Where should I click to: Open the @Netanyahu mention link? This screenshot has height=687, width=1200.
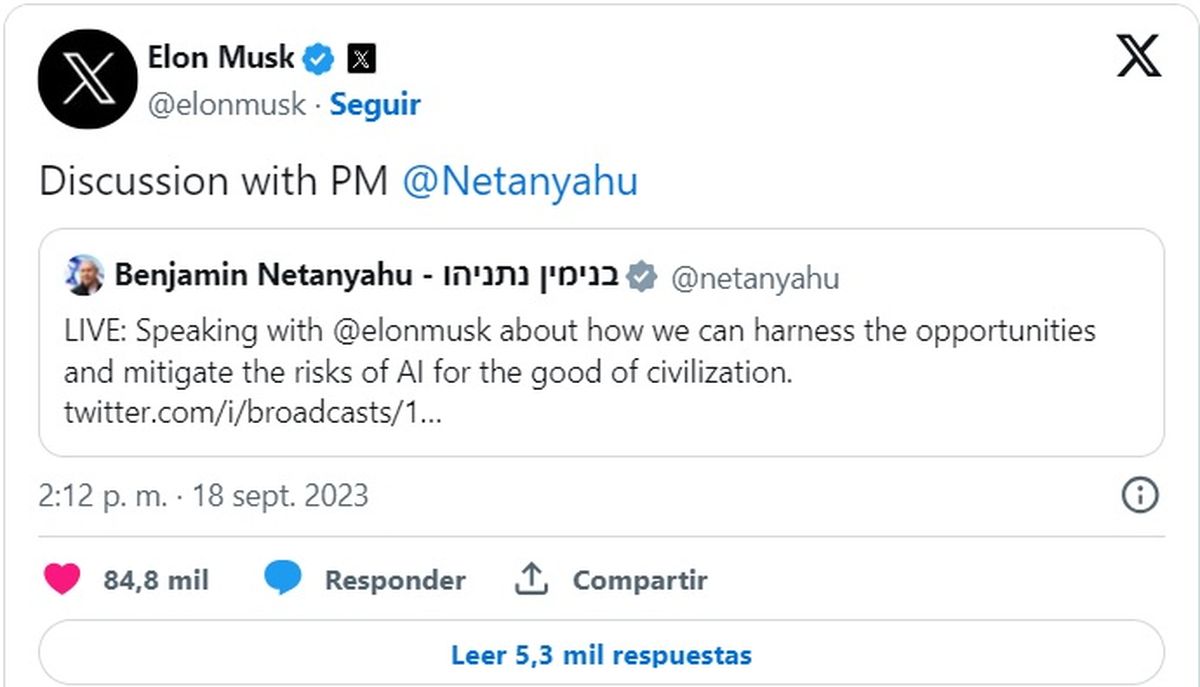(x=519, y=181)
